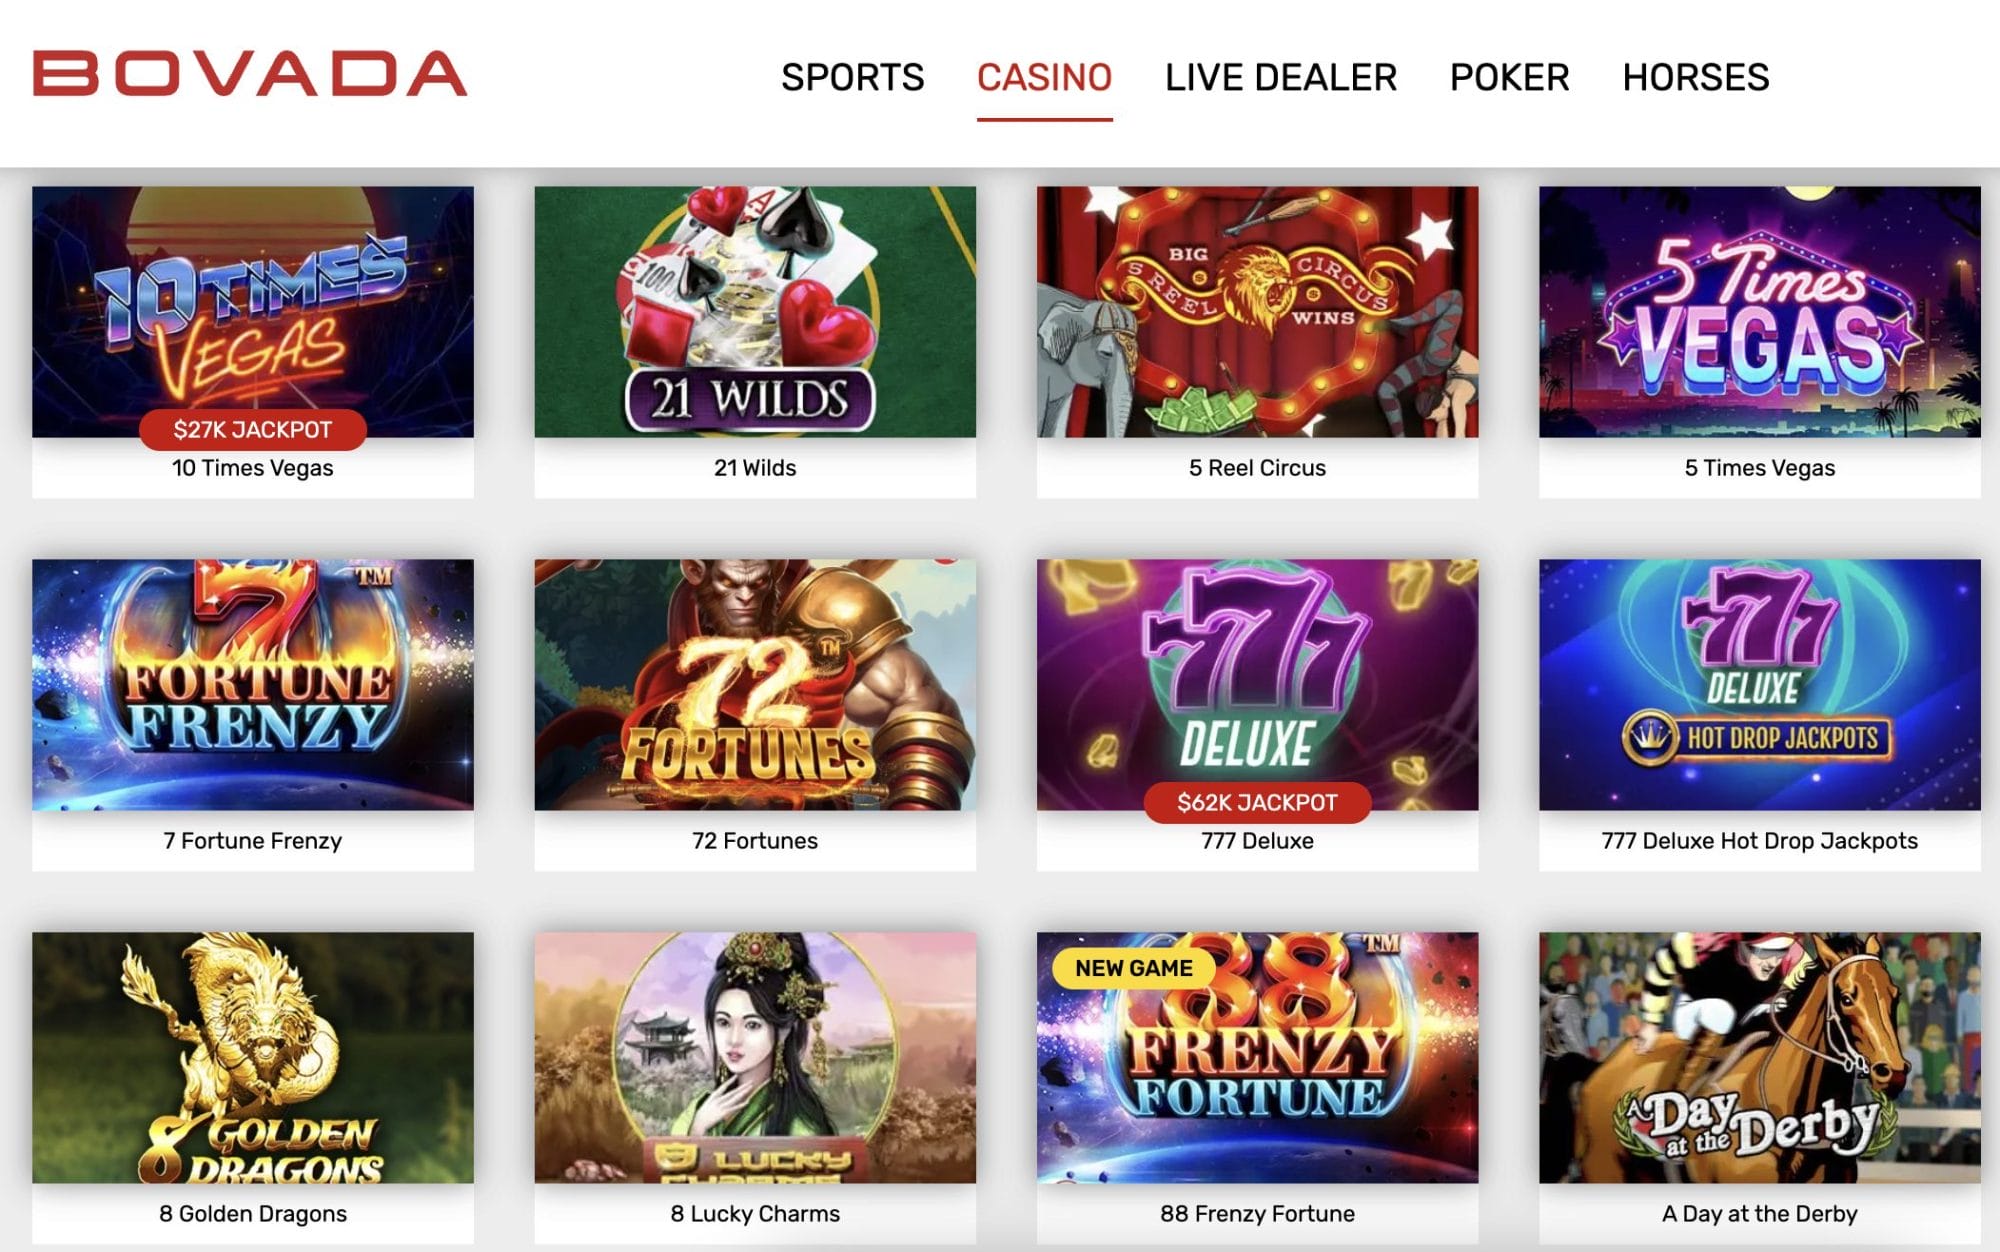The height and width of the screenshot is (1252, 2000).
Task: Click the $27K Jackpot badge
Action: click(x=253, y=429)
